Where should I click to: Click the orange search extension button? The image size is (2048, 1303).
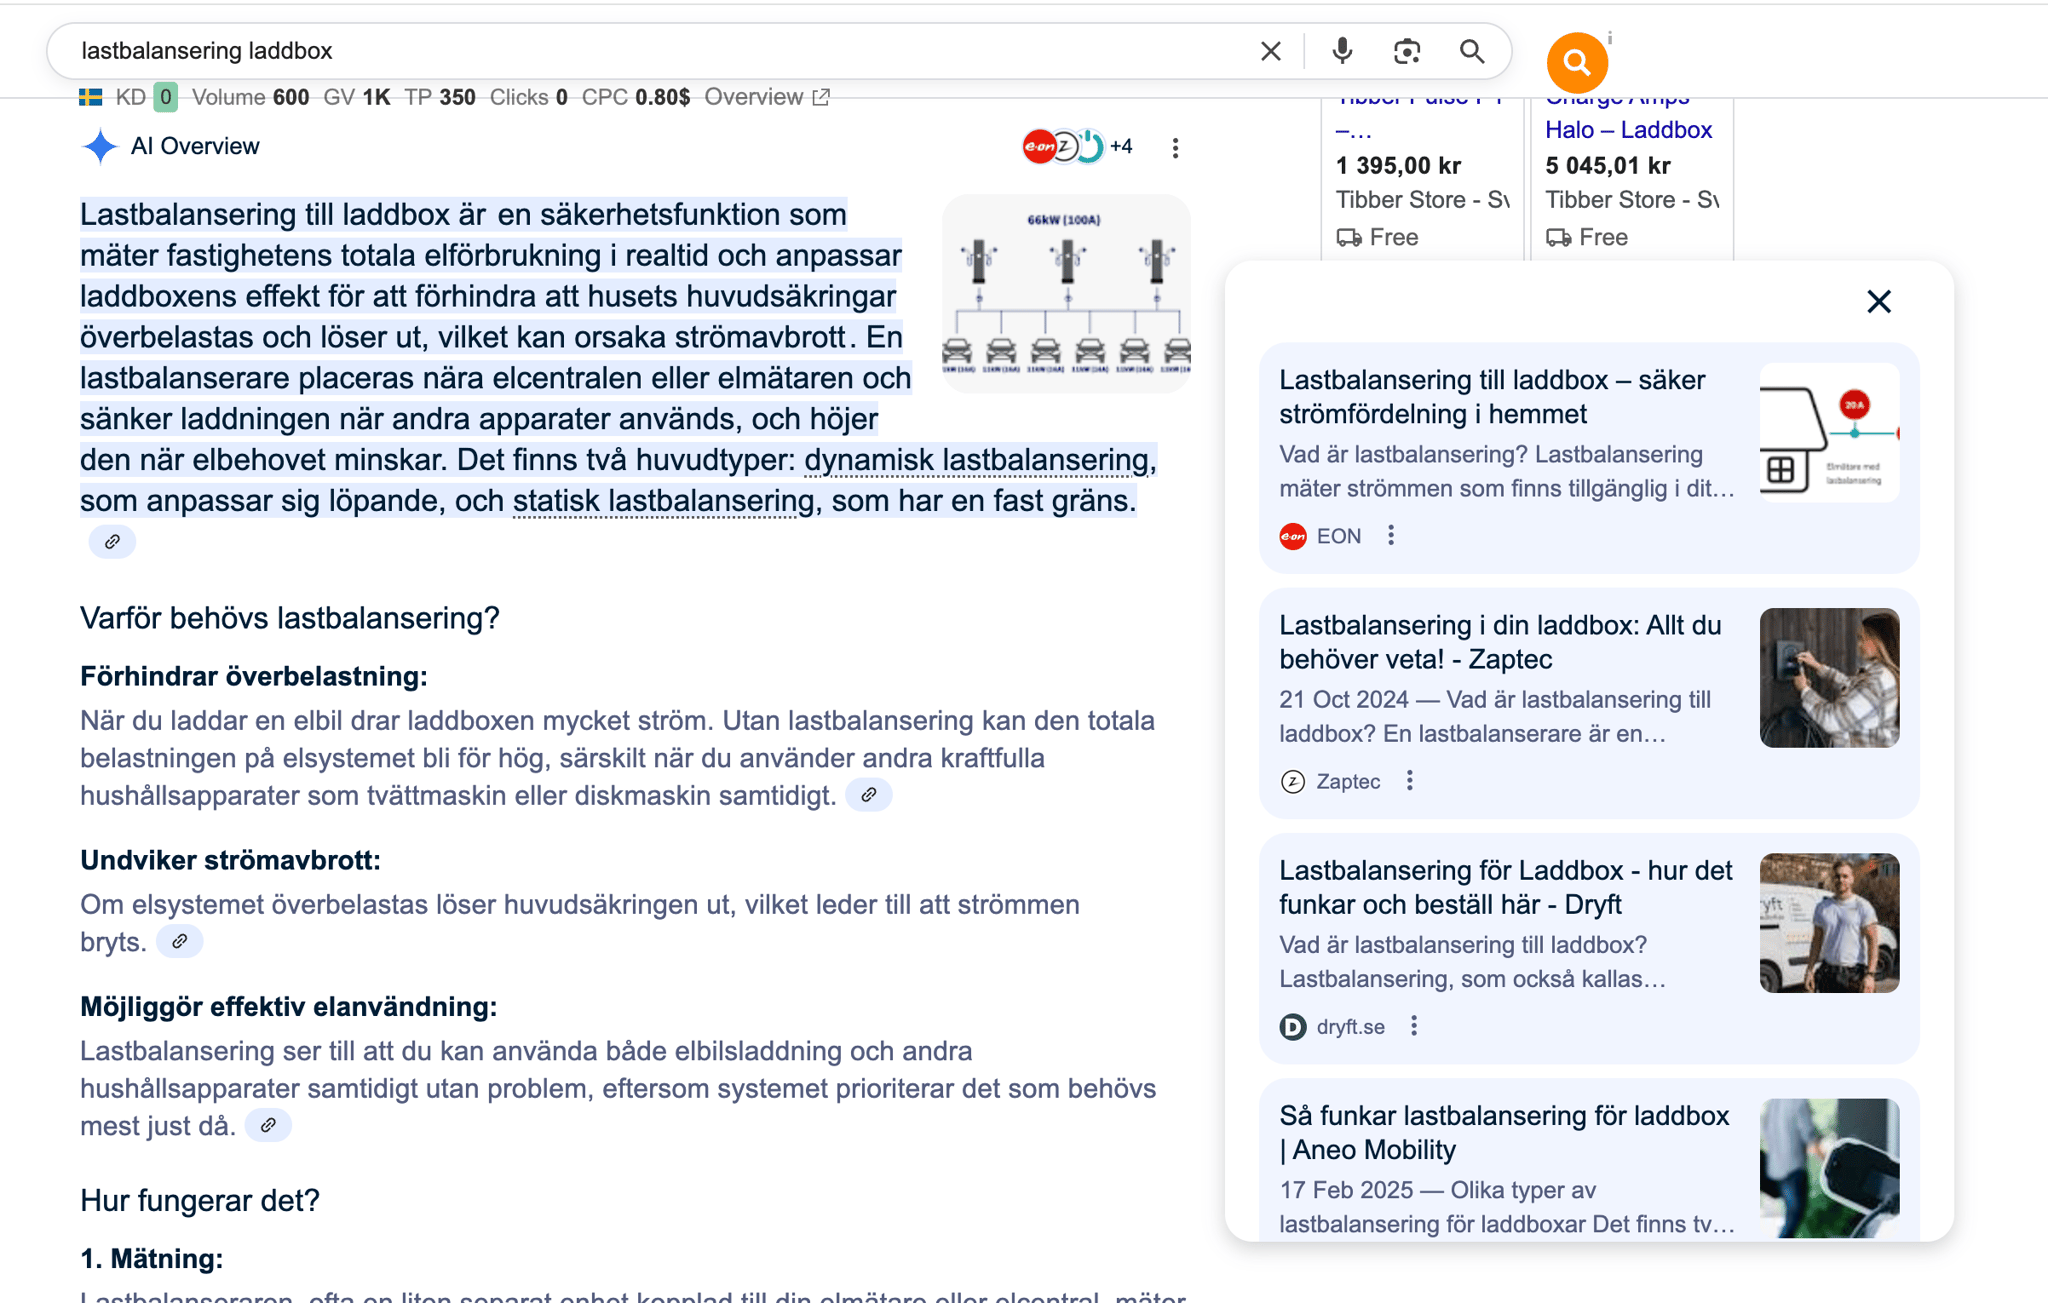1577,62
